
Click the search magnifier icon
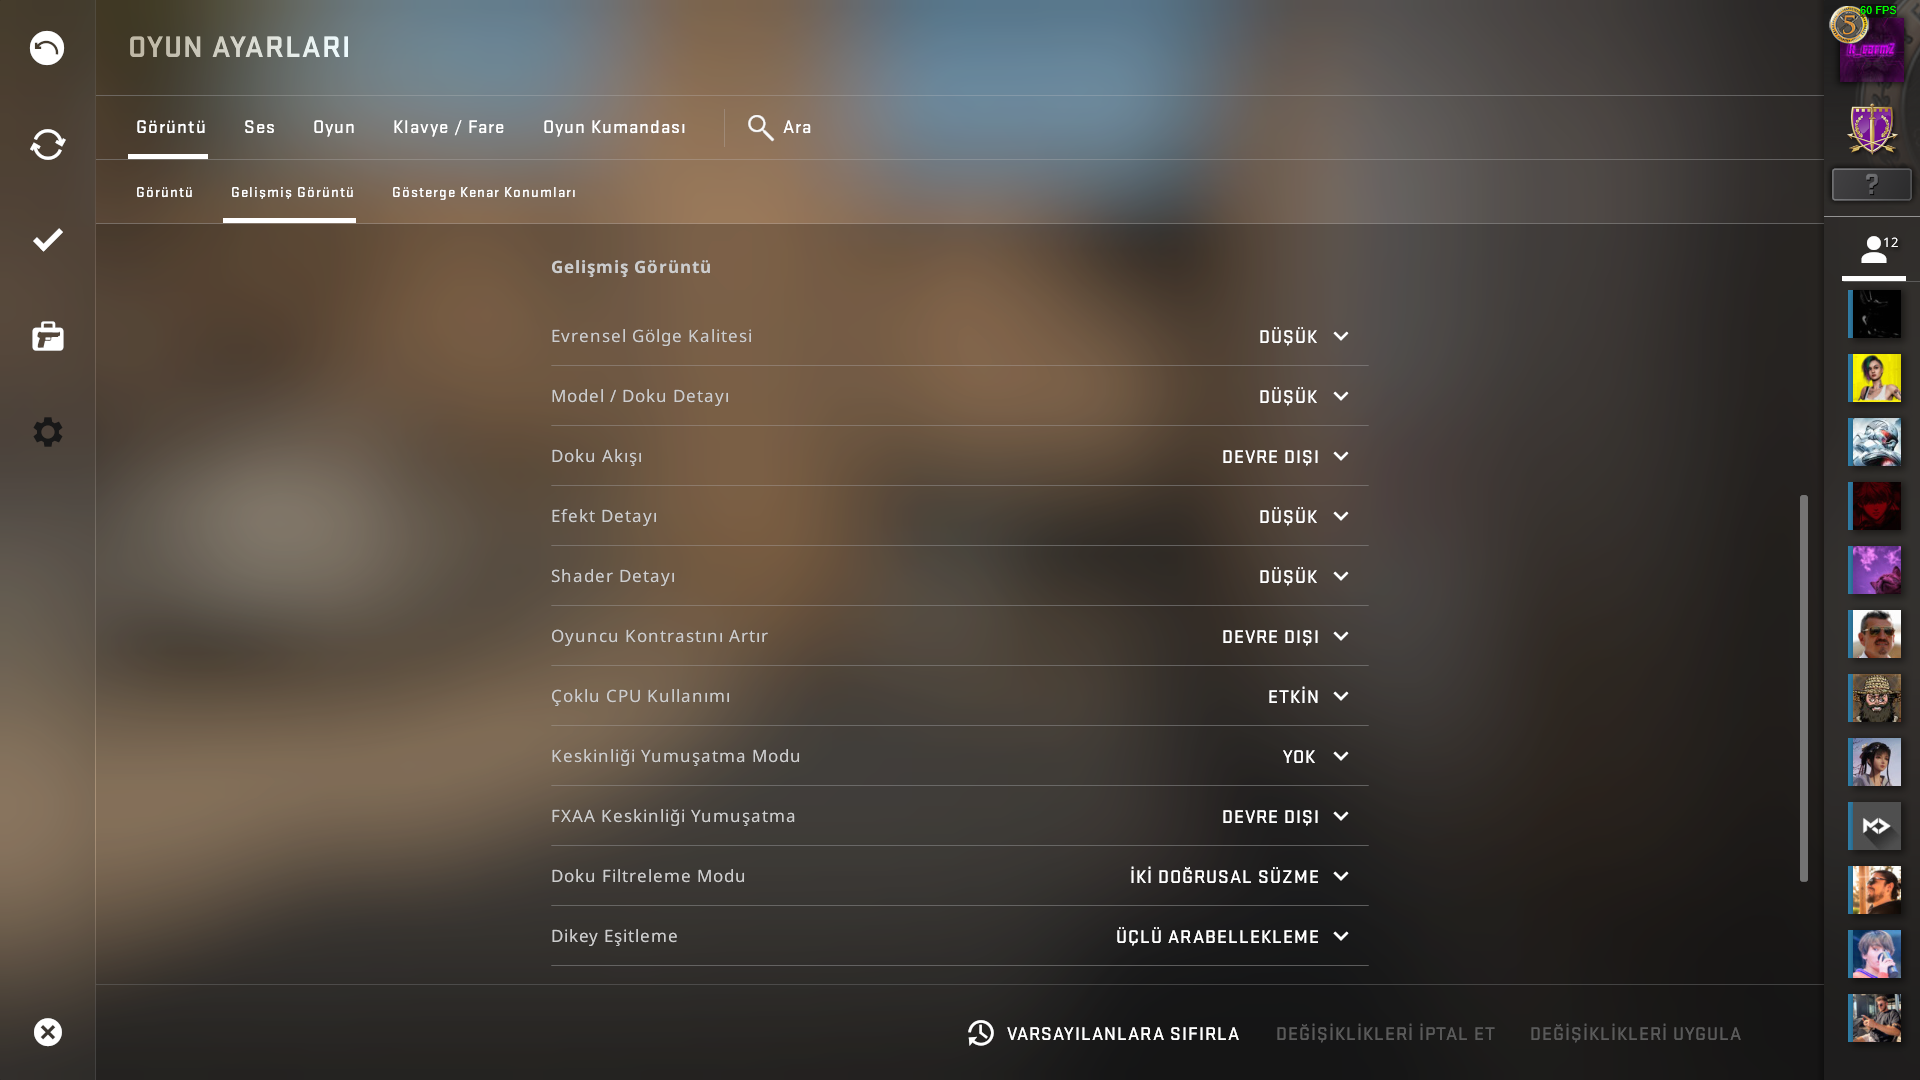[x=760, y=128]
